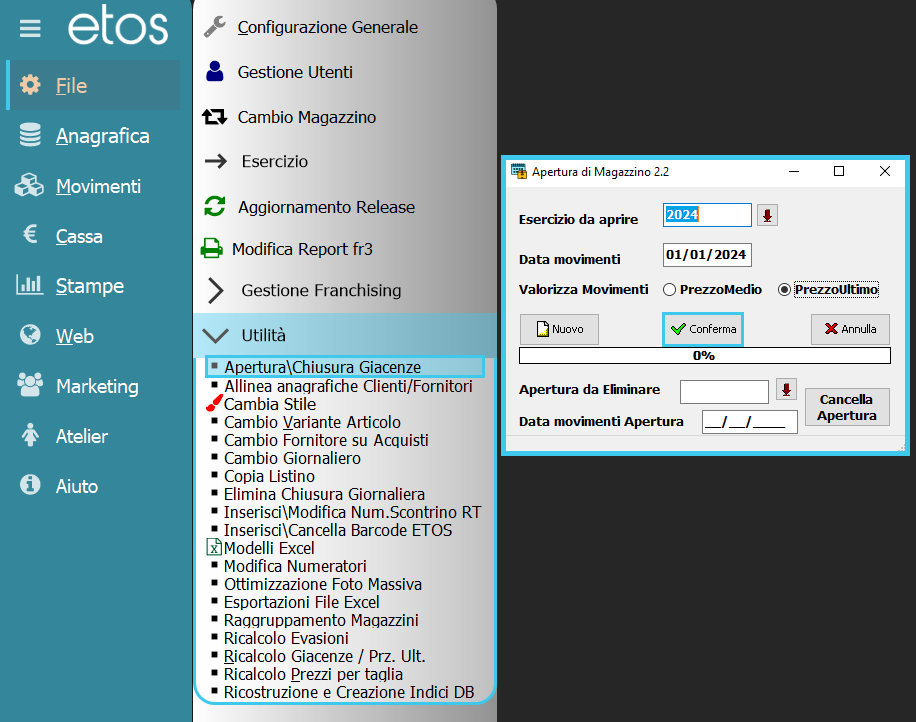Click the Cassa euro icon

tap(30, 234)
